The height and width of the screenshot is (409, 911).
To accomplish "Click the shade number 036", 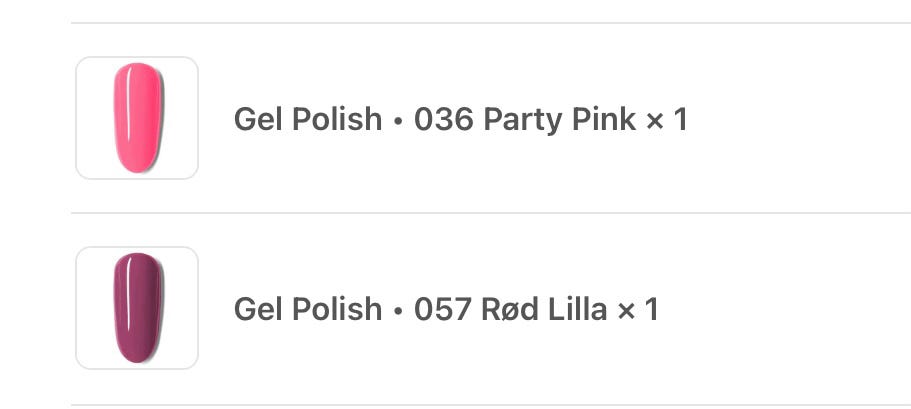I will coord(443,120).
